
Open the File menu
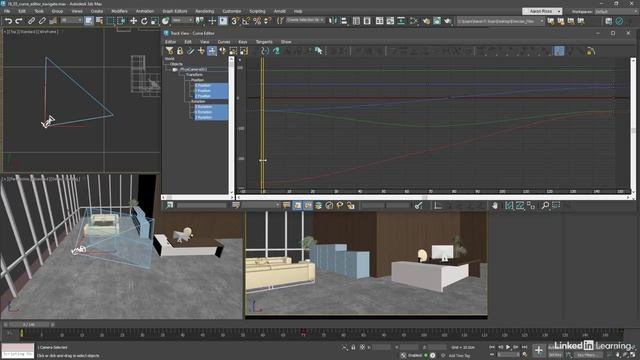click(x=7, y=11)
